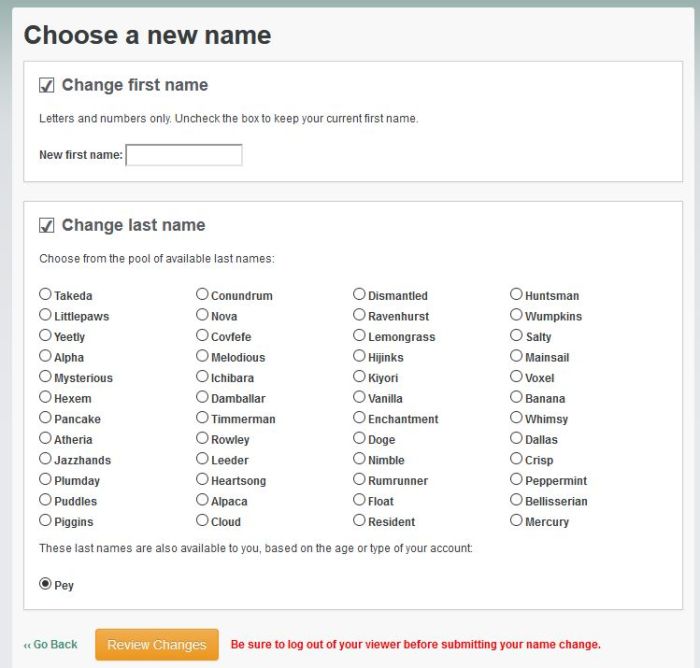The width and height of the screenshot is (700, 668).
Task: Choose Peppermint as last name
Action: [516, 480]
